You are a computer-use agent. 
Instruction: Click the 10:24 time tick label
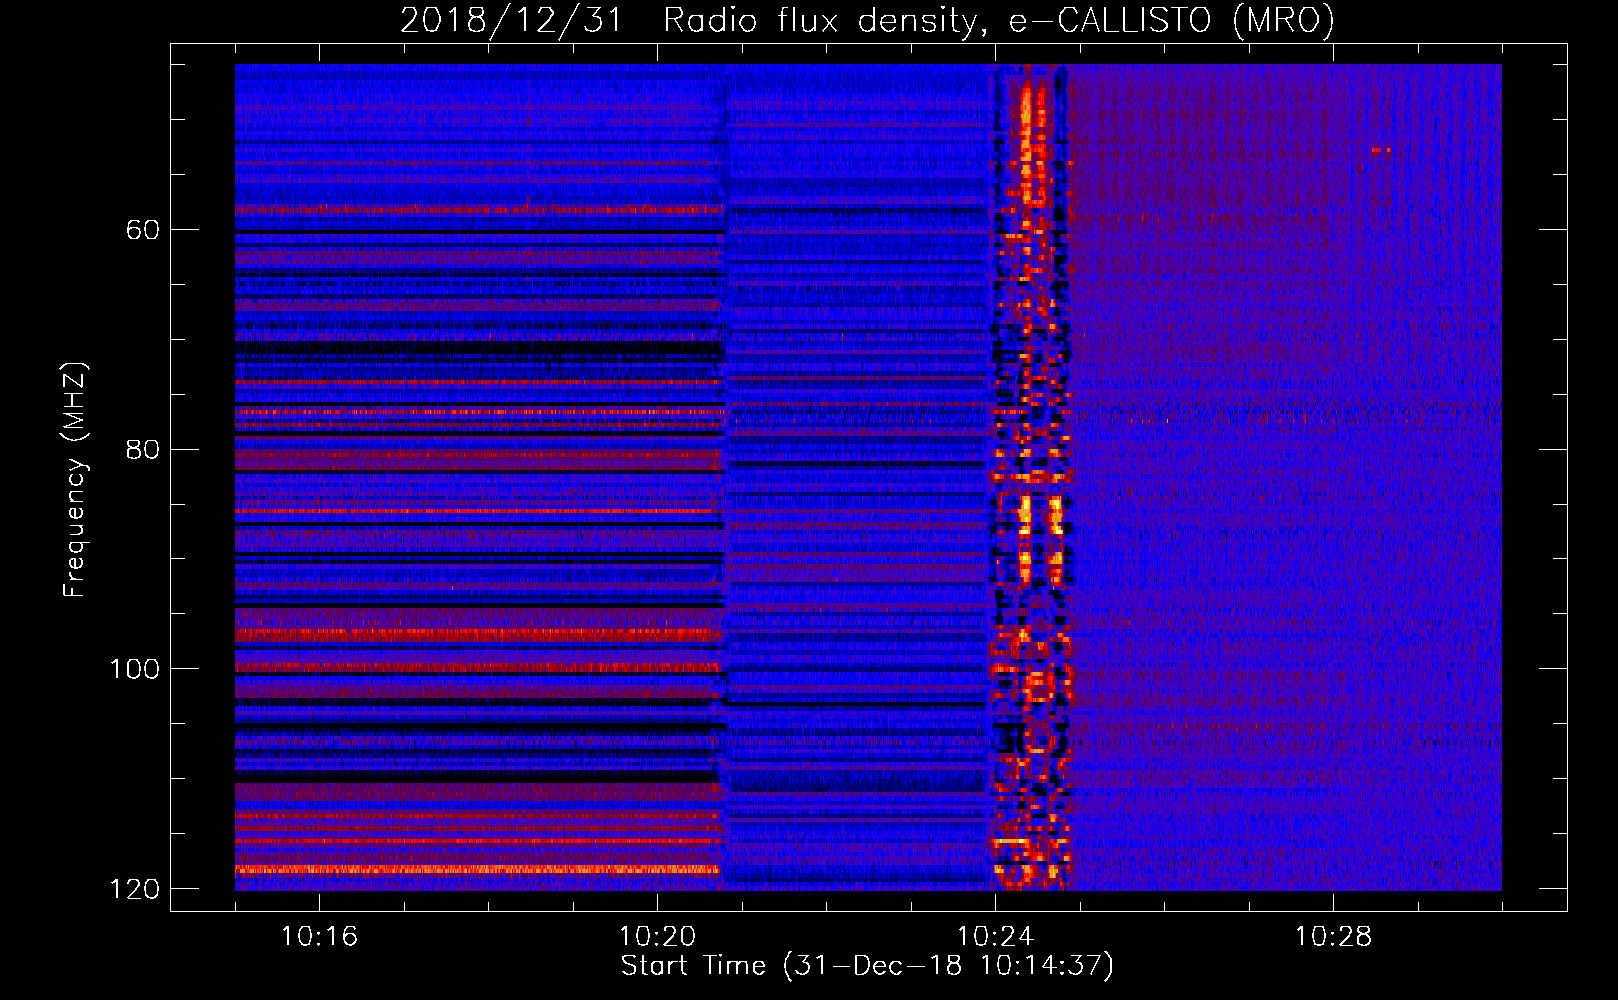(995, 936)
